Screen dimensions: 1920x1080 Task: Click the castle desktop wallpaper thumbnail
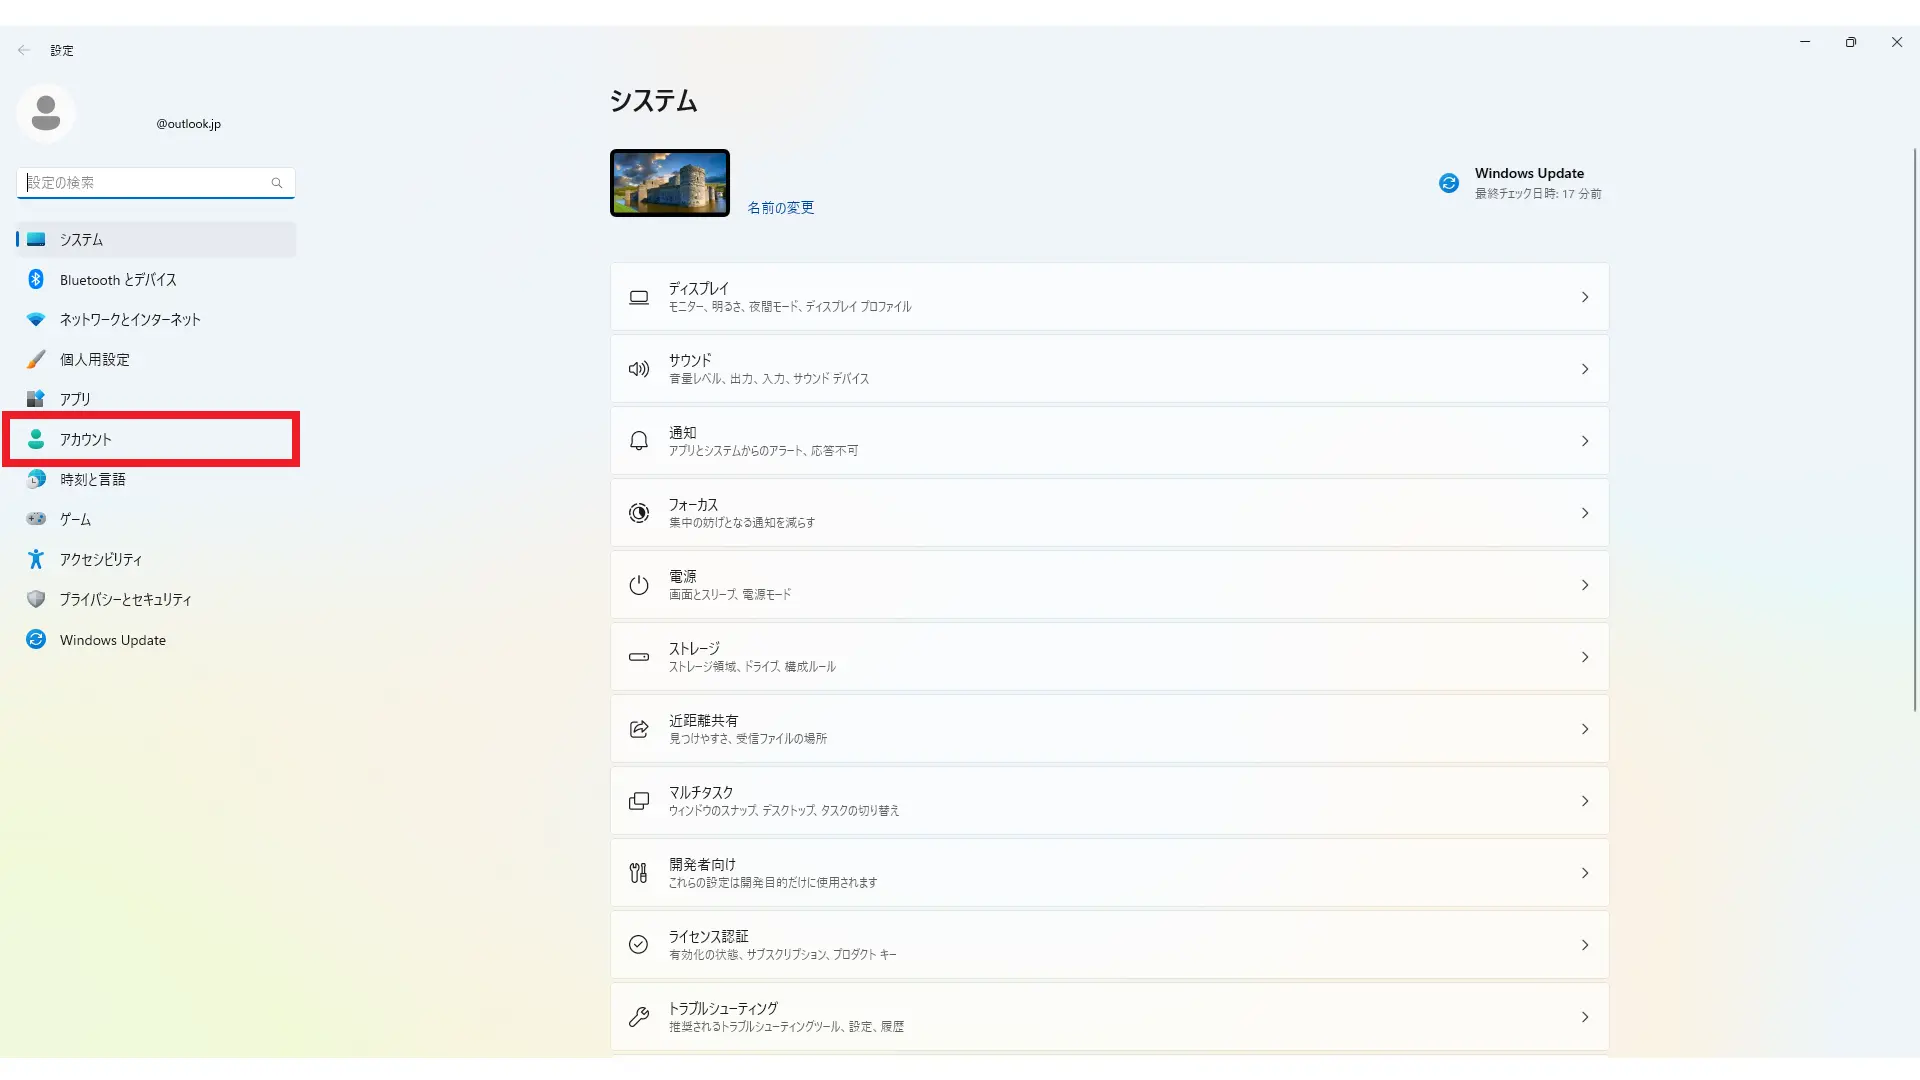(670, 183)
